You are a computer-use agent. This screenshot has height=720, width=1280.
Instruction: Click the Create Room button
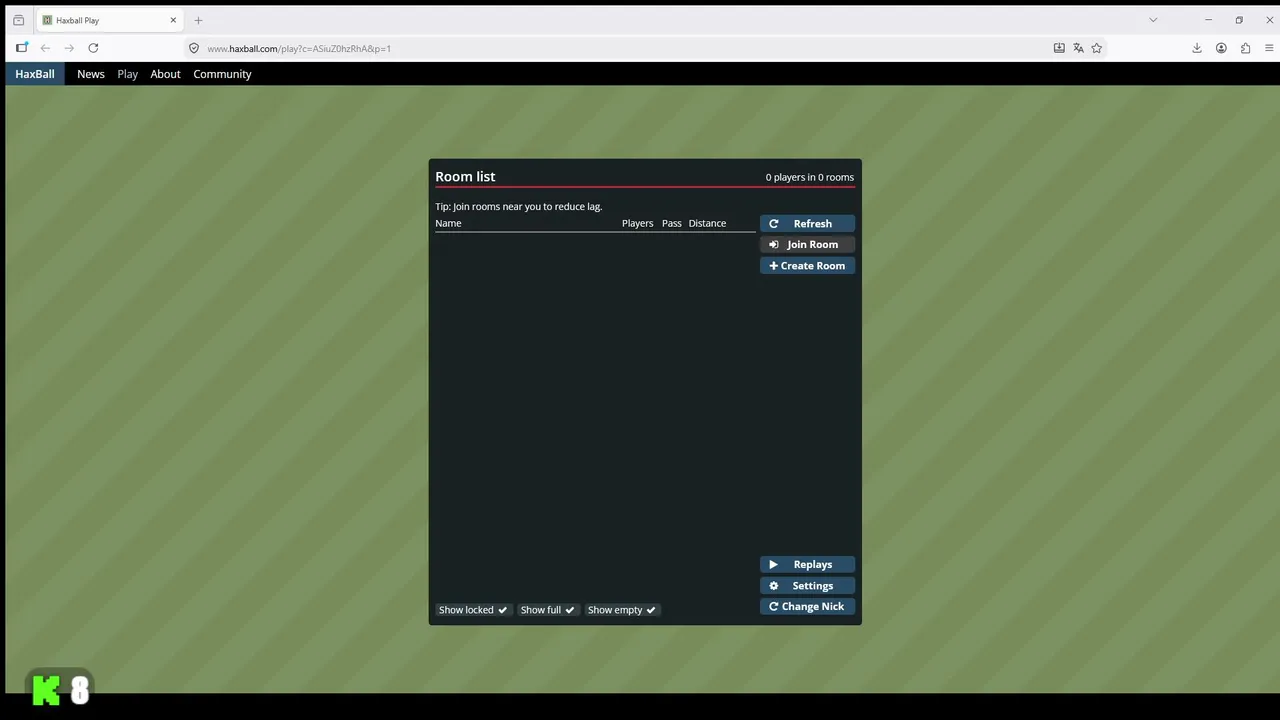(x=807, y=266)
